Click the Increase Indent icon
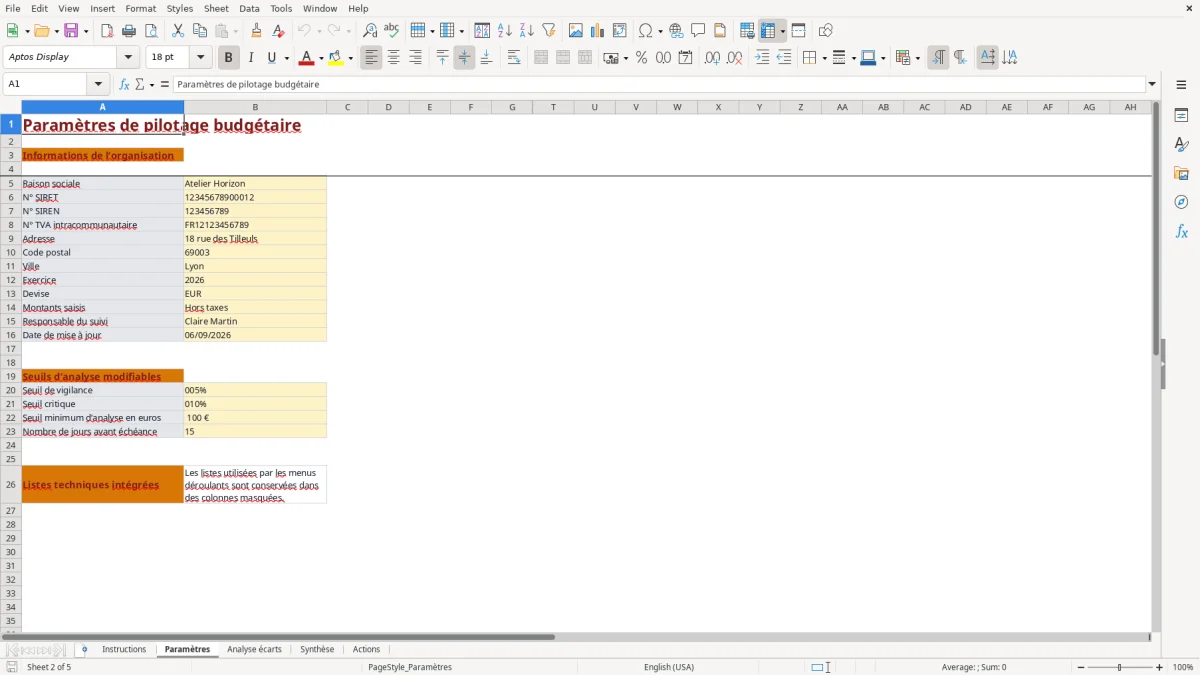This screenshot has width=1200, height=675. (762, 58)
